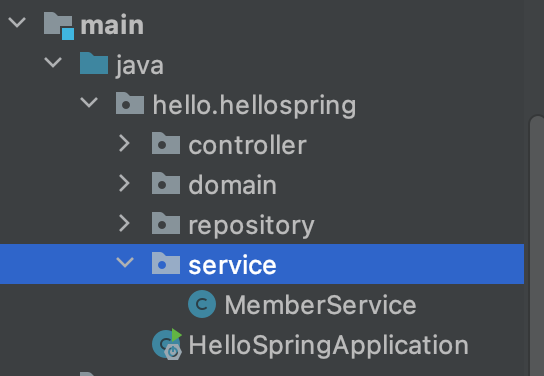
Task: Collapse the main folder chevron
Action: [17, 23]
